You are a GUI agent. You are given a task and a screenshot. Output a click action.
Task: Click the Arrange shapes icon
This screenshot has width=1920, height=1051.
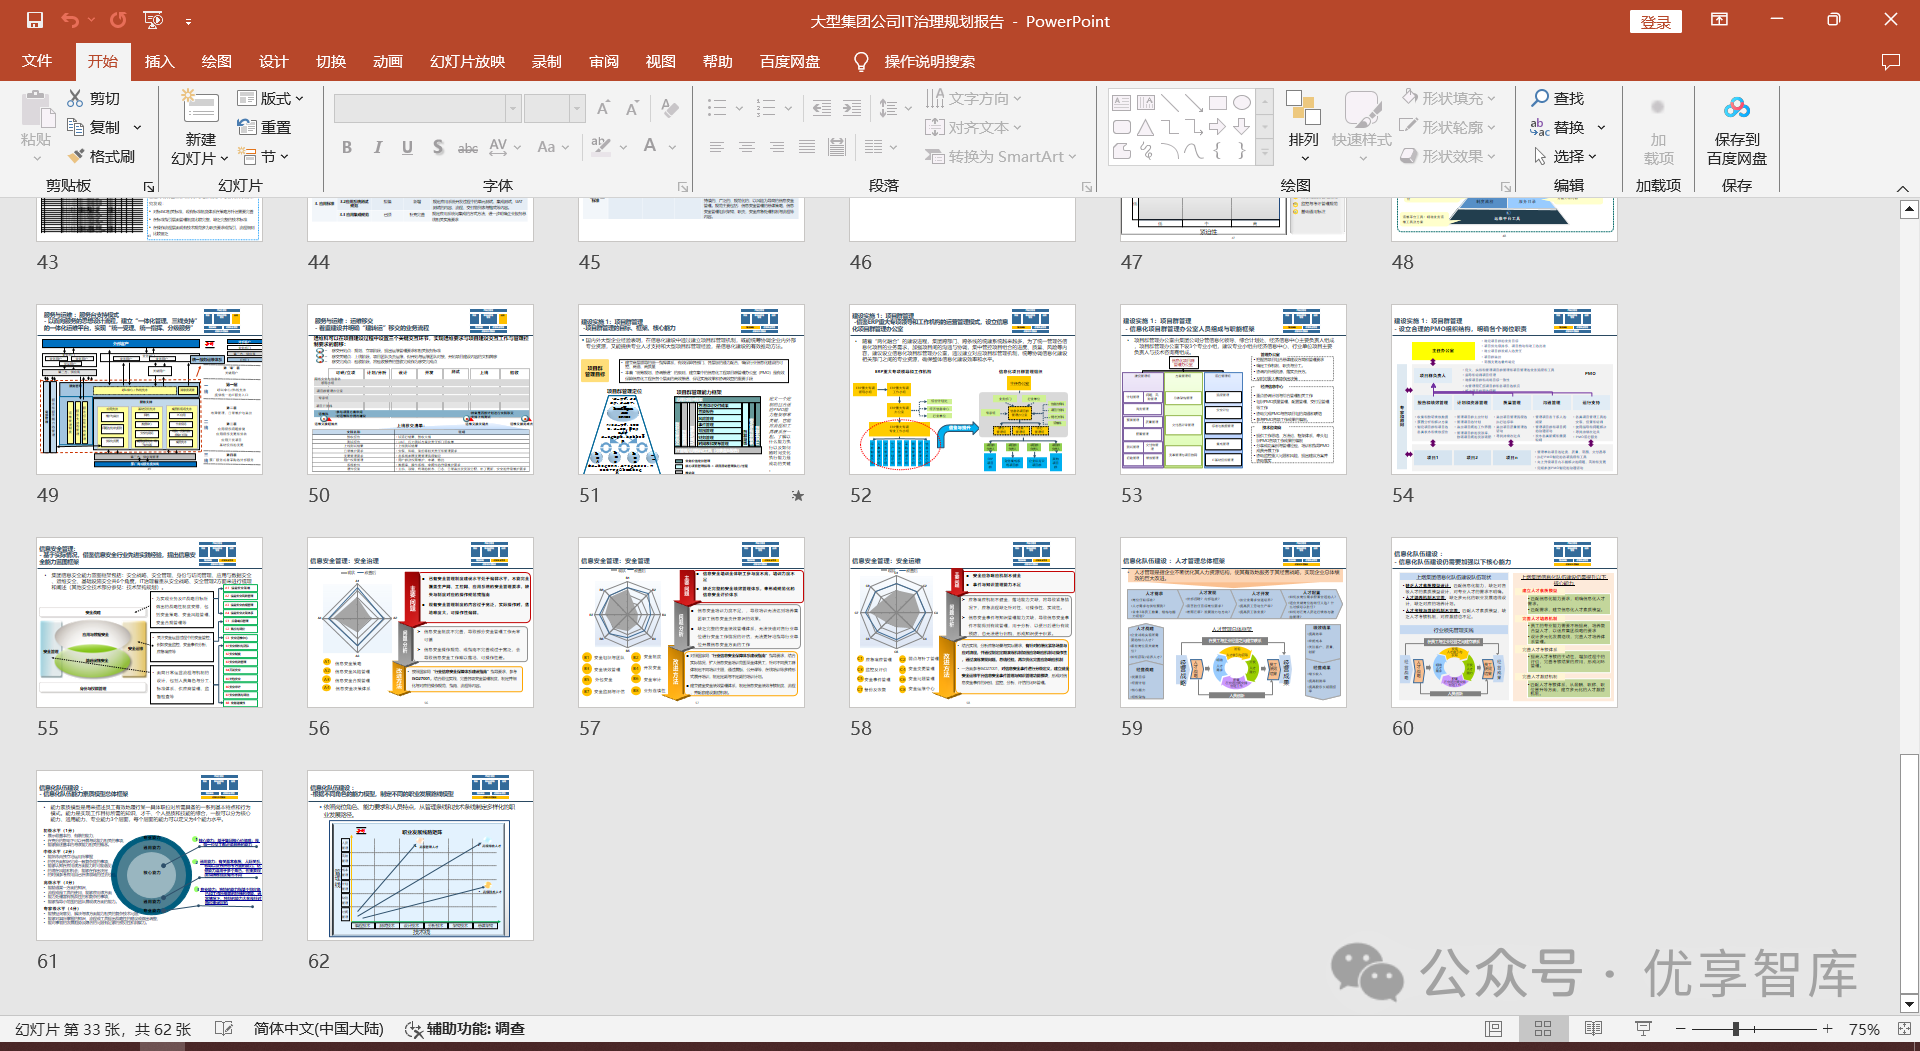[1303, 109]
